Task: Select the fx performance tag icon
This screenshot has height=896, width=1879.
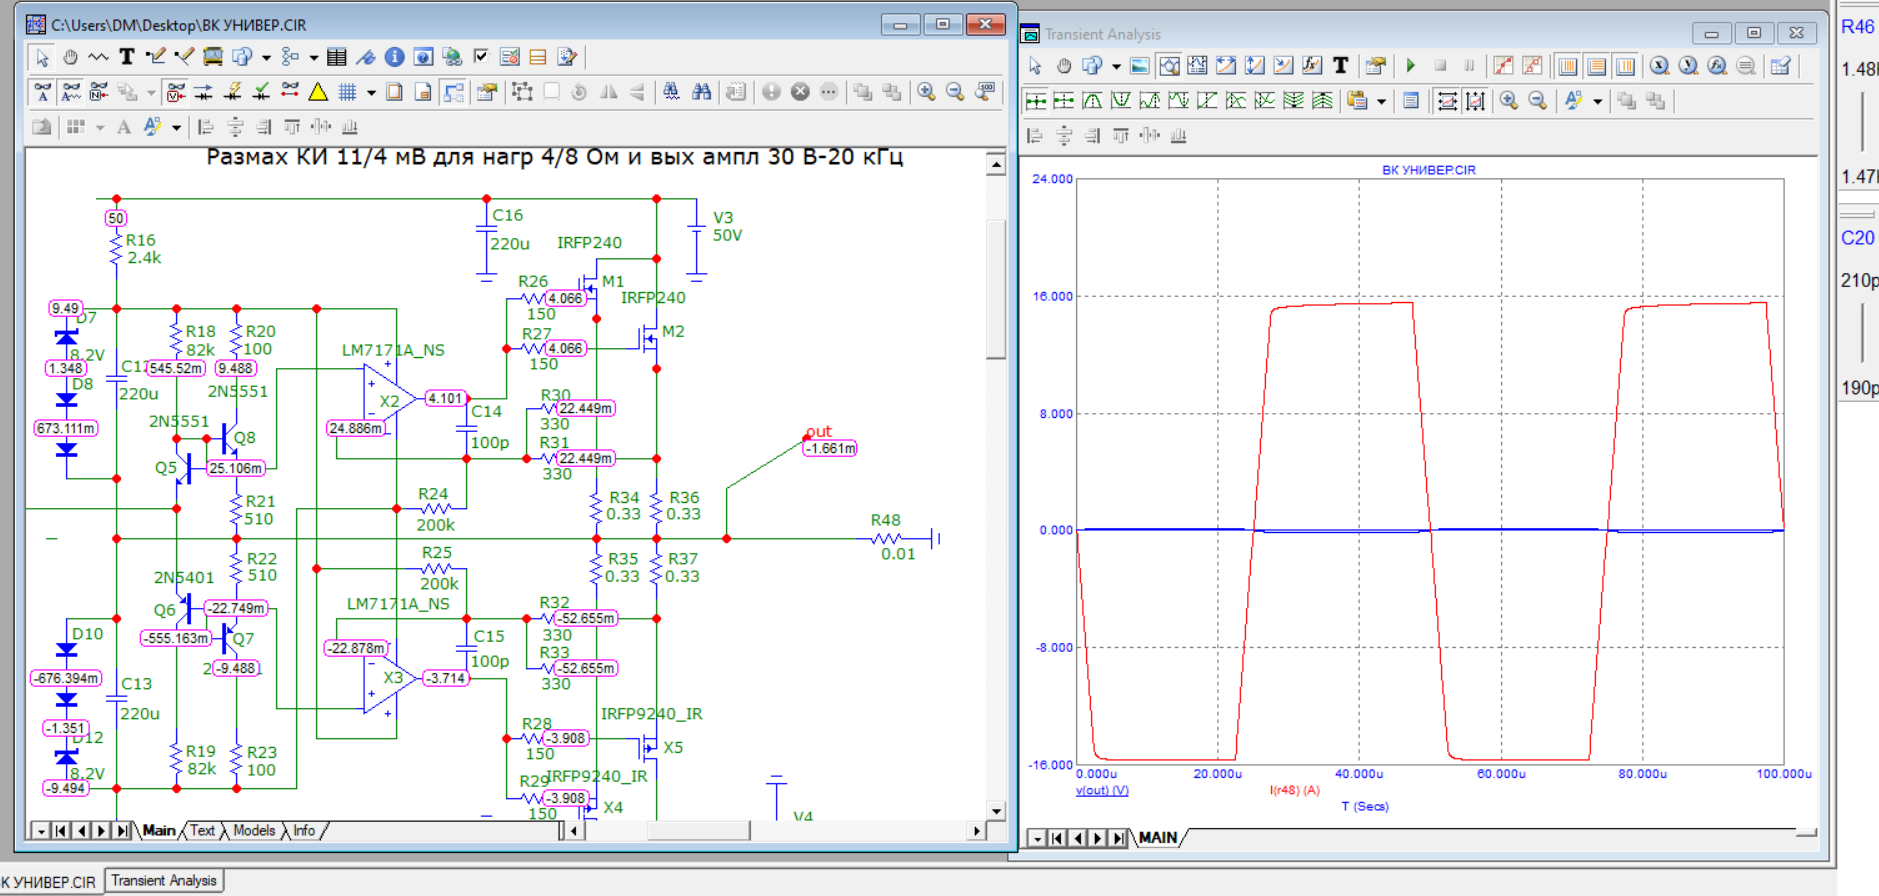Action: 1312,66
